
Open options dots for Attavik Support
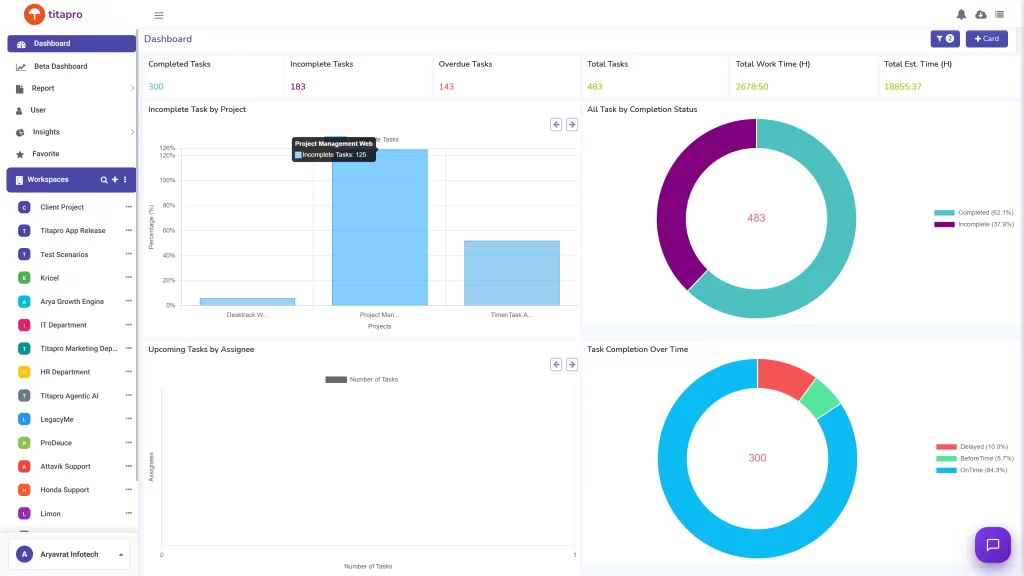(x=129, y=466)
